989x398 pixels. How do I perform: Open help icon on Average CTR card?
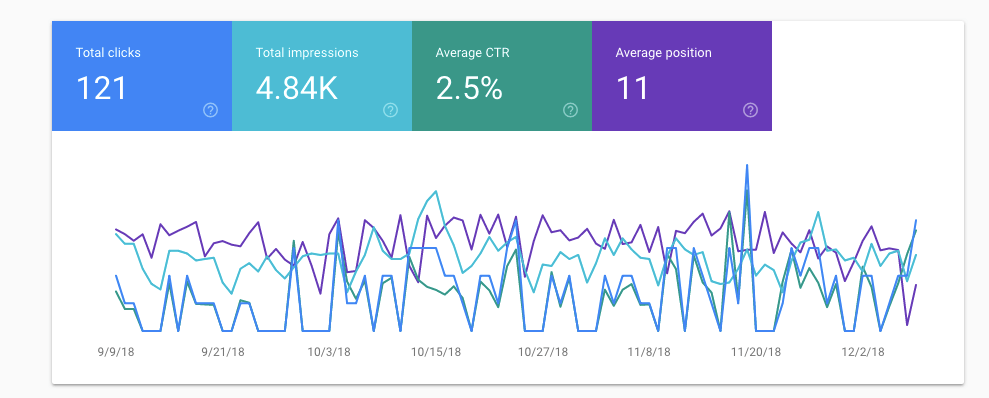[570, 110]
